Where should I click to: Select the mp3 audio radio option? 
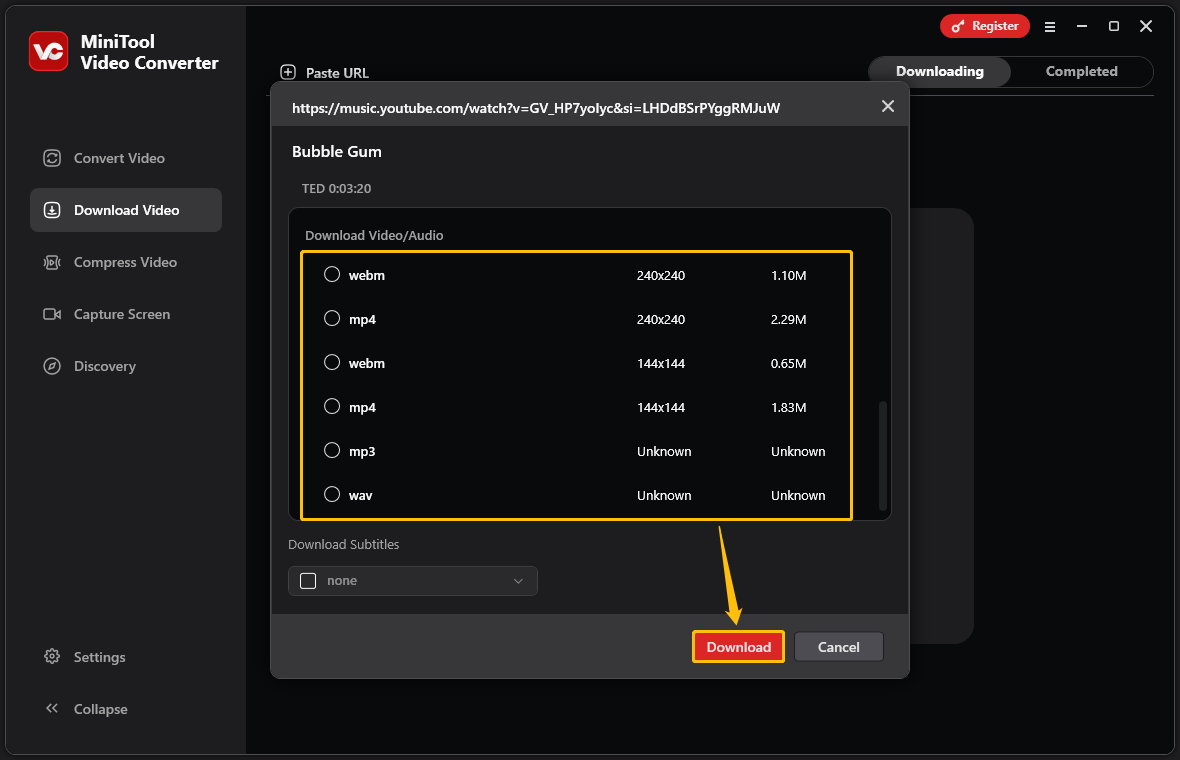(332, 450)
